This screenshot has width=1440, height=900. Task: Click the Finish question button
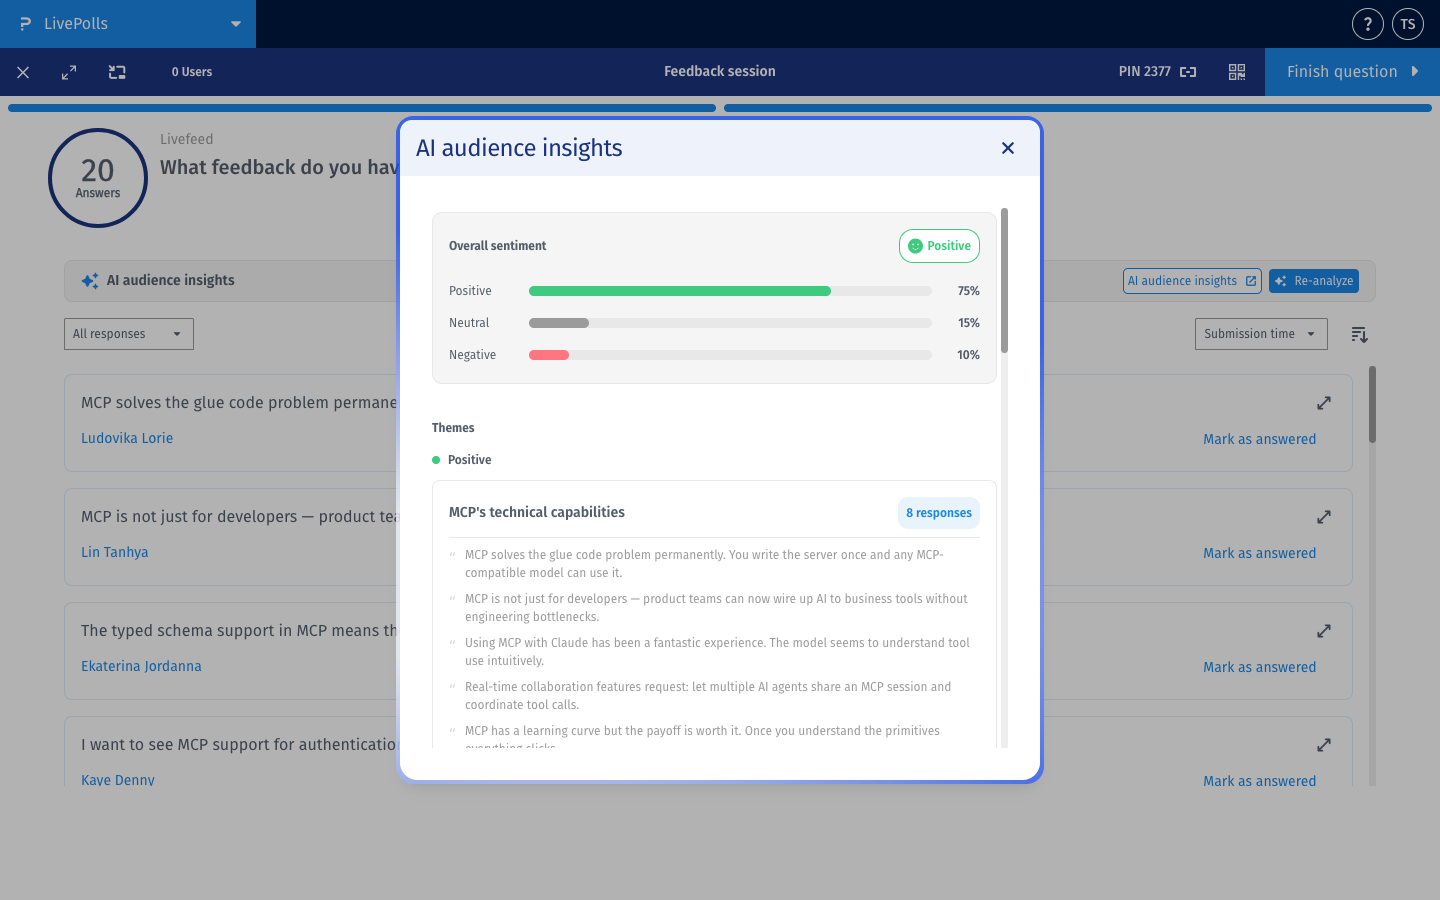click(x=1352, y=72)
